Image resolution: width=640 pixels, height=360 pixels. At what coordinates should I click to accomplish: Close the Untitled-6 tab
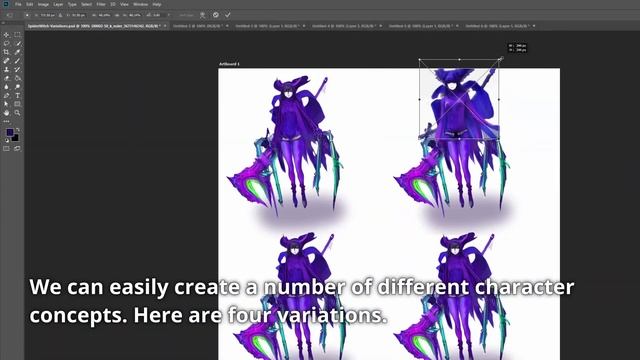[x=534, y=26]
